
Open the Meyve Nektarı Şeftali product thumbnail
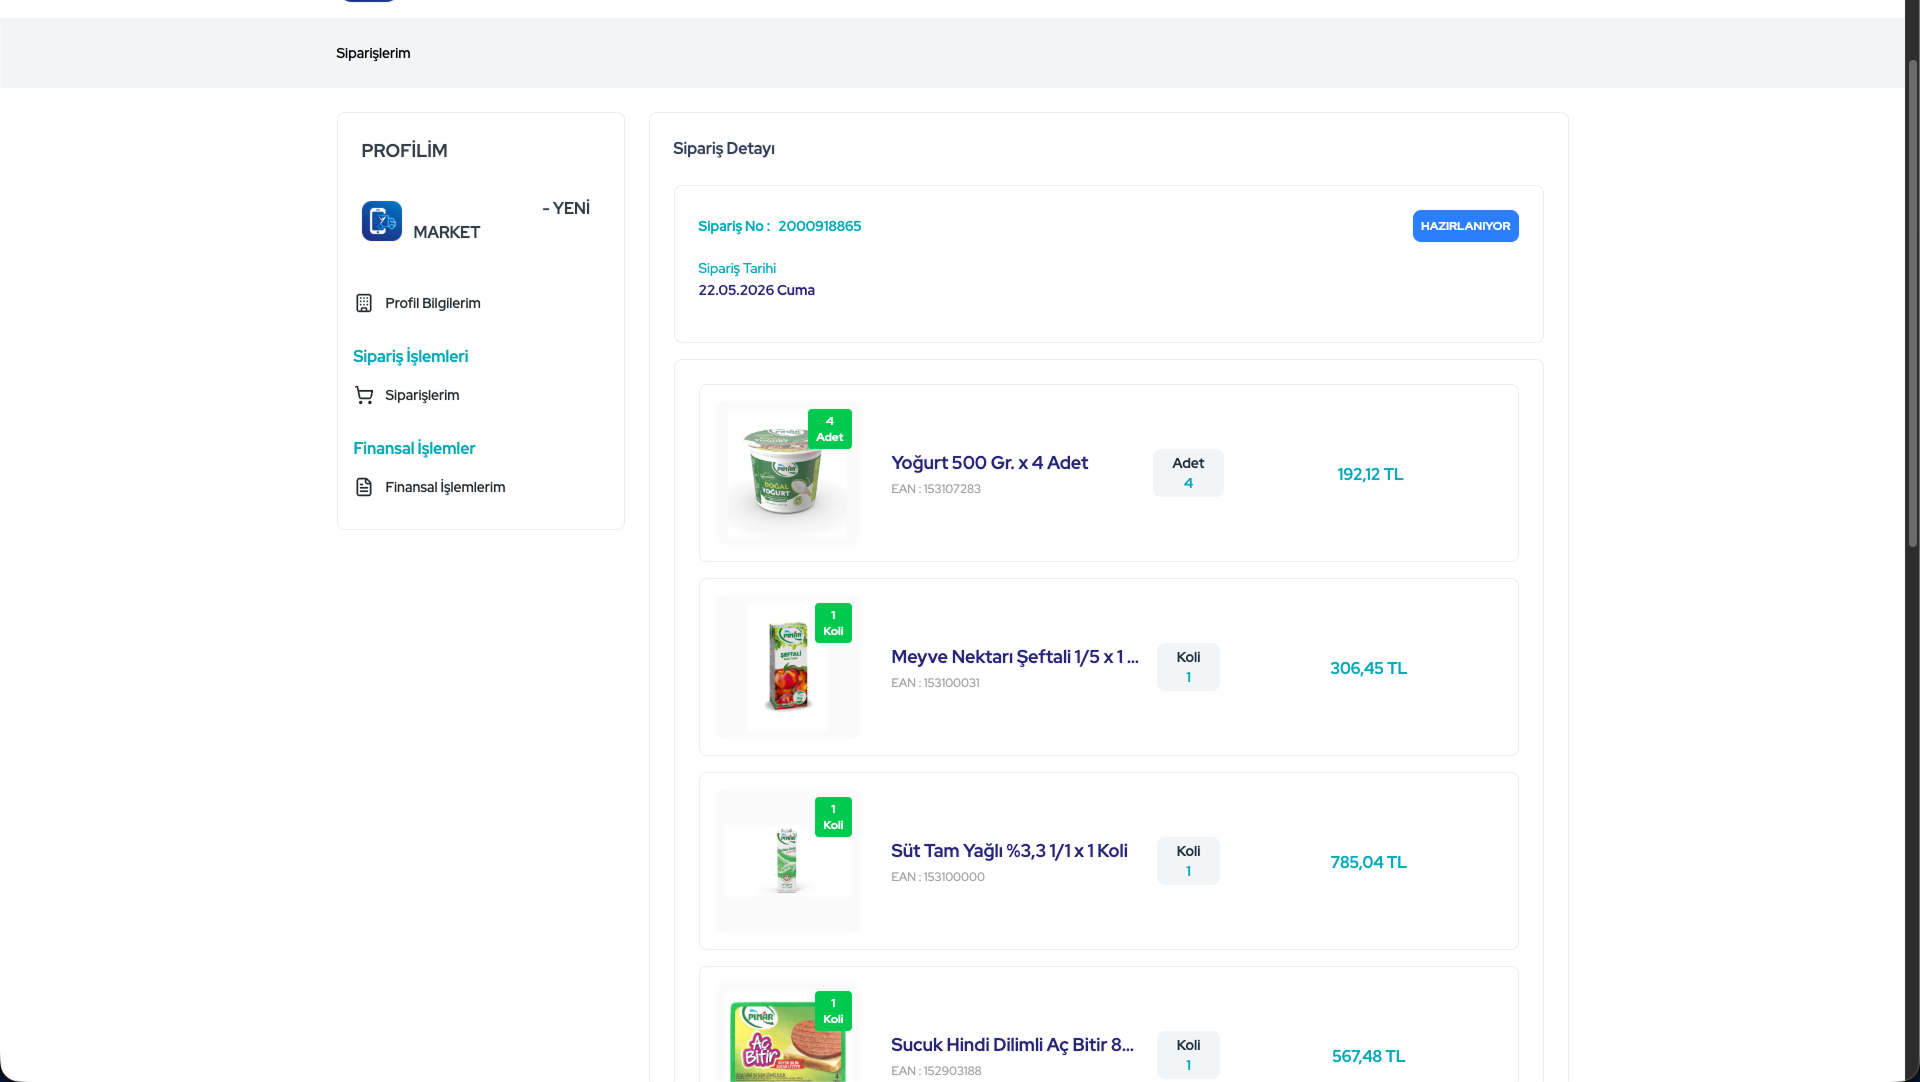pos(787,667)
